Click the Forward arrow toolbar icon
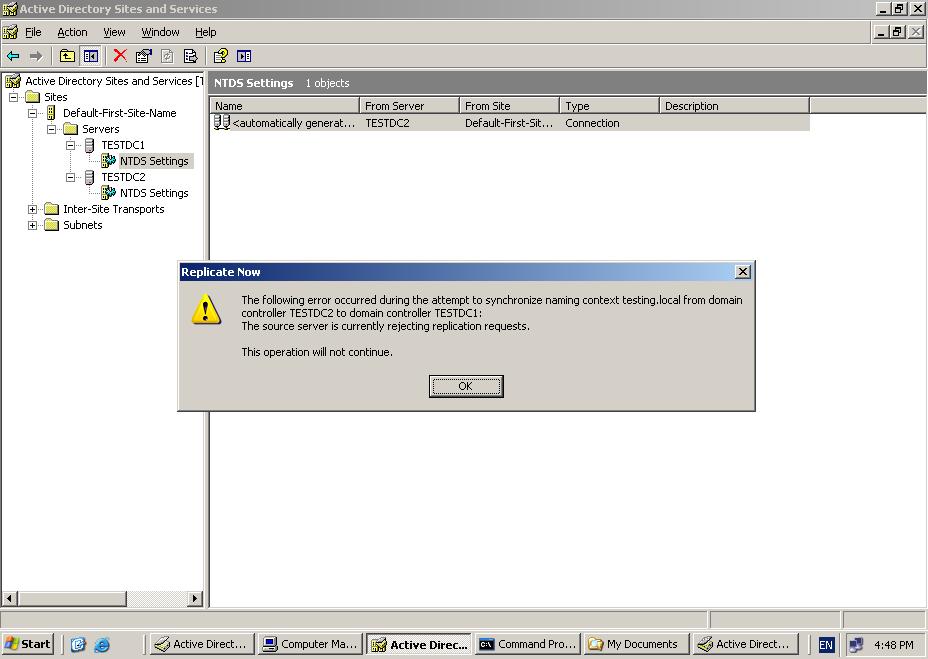 click(36, 56)
